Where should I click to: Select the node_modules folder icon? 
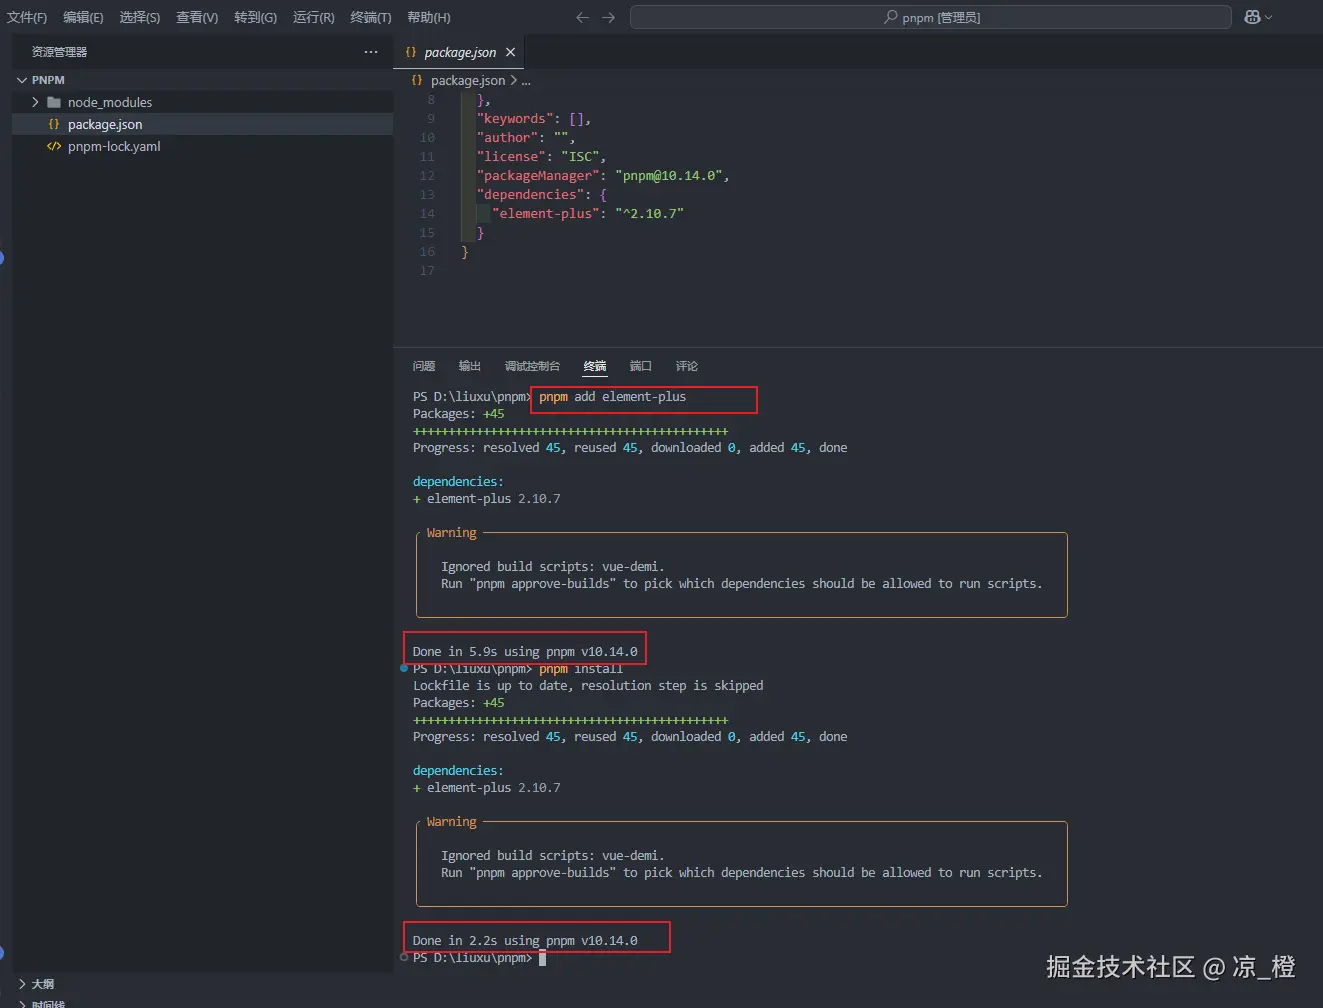tap(54, 102)
